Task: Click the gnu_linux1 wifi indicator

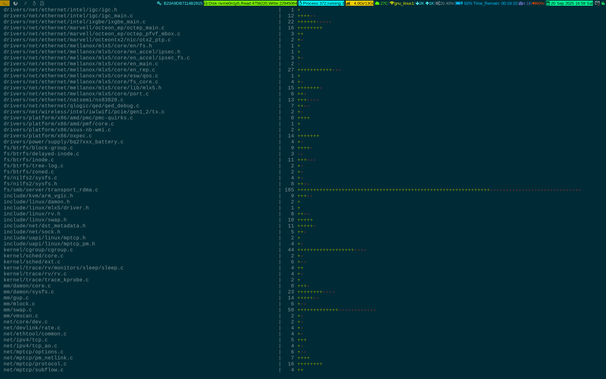Action: click(402, 3)
